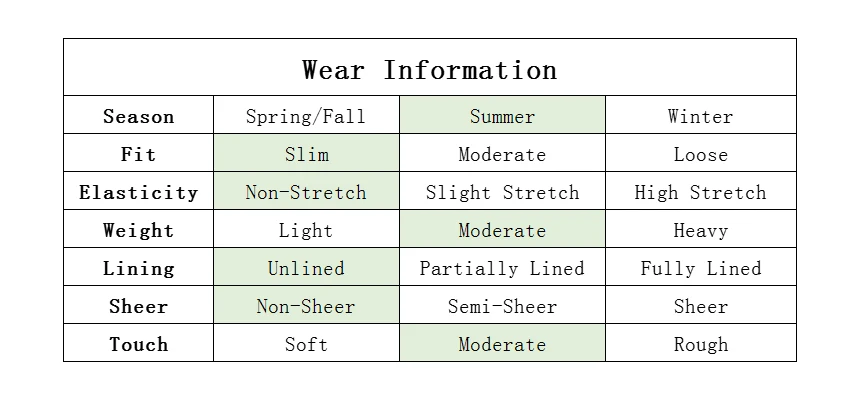
Task: Choose the High Stretch cell
Action: (x=700, y=190)
